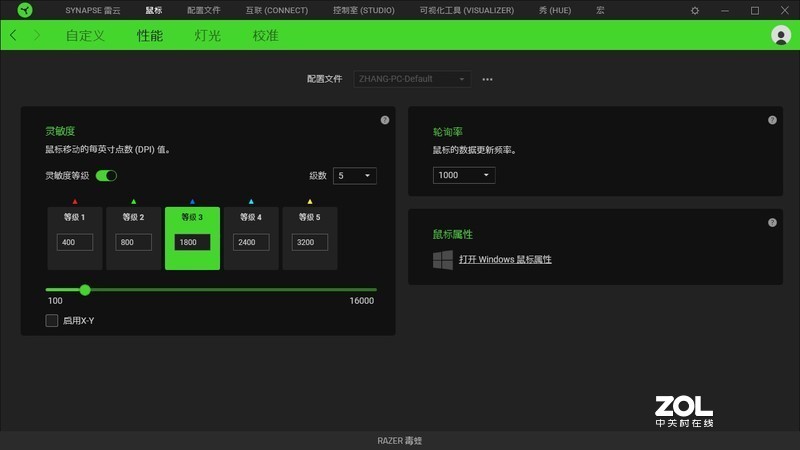Select sensitivity stage 5 card

[310, 238]
